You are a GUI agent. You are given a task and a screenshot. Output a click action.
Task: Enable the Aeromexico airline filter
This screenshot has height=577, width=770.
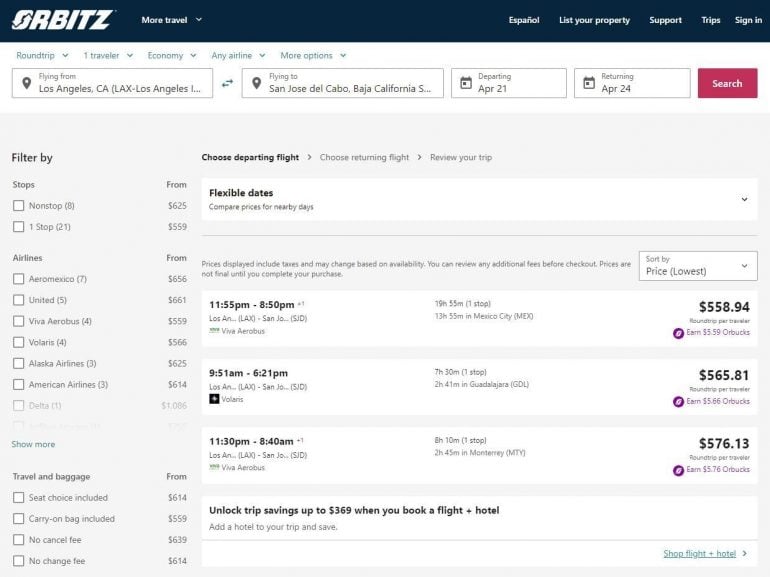[x=19, y=279]
